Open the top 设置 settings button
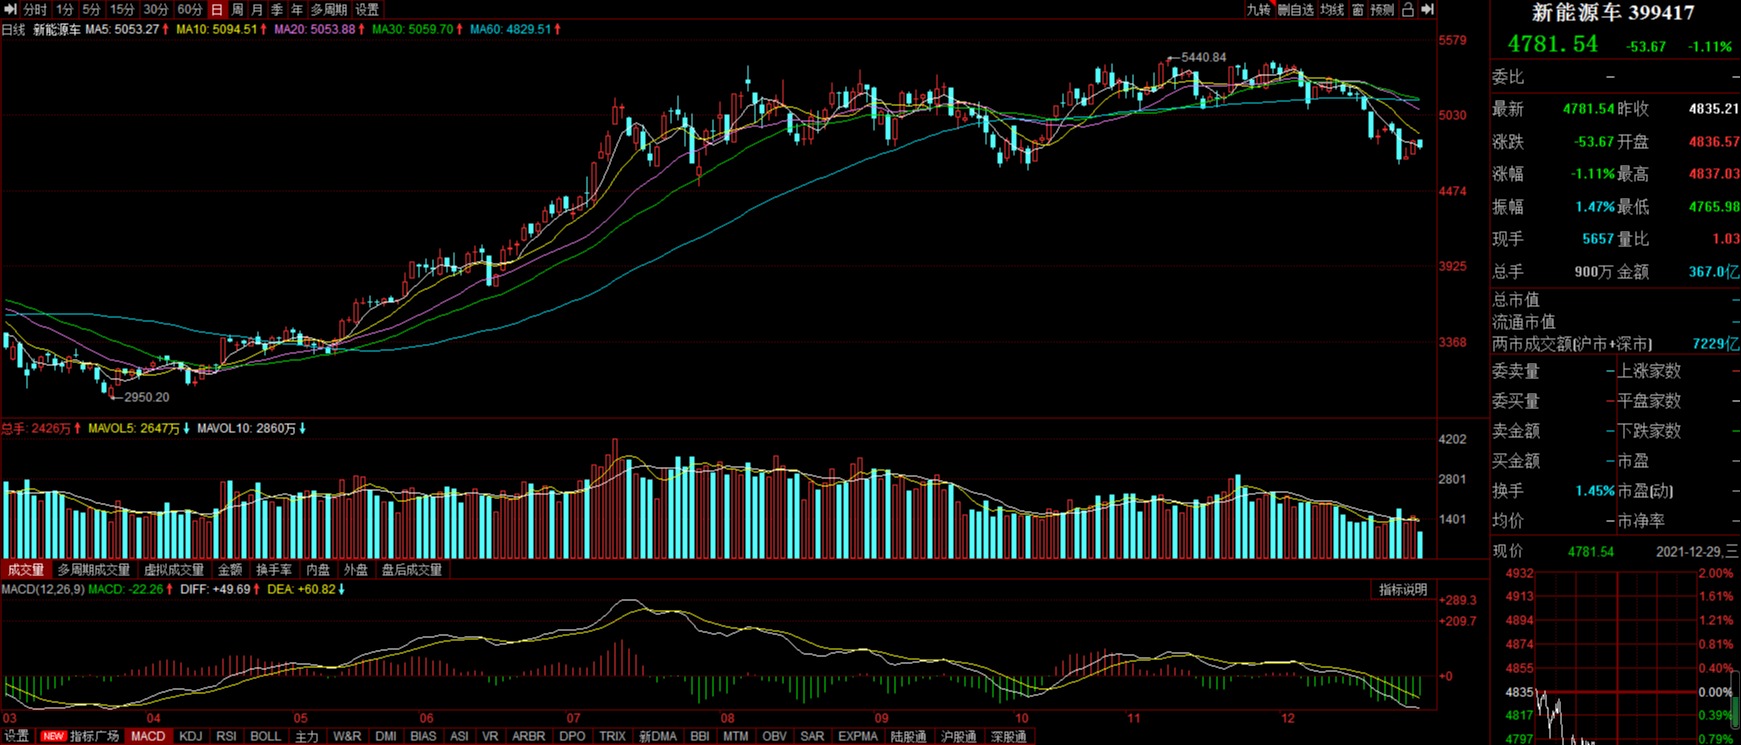The image size is (1741, 745). point(367,9)
